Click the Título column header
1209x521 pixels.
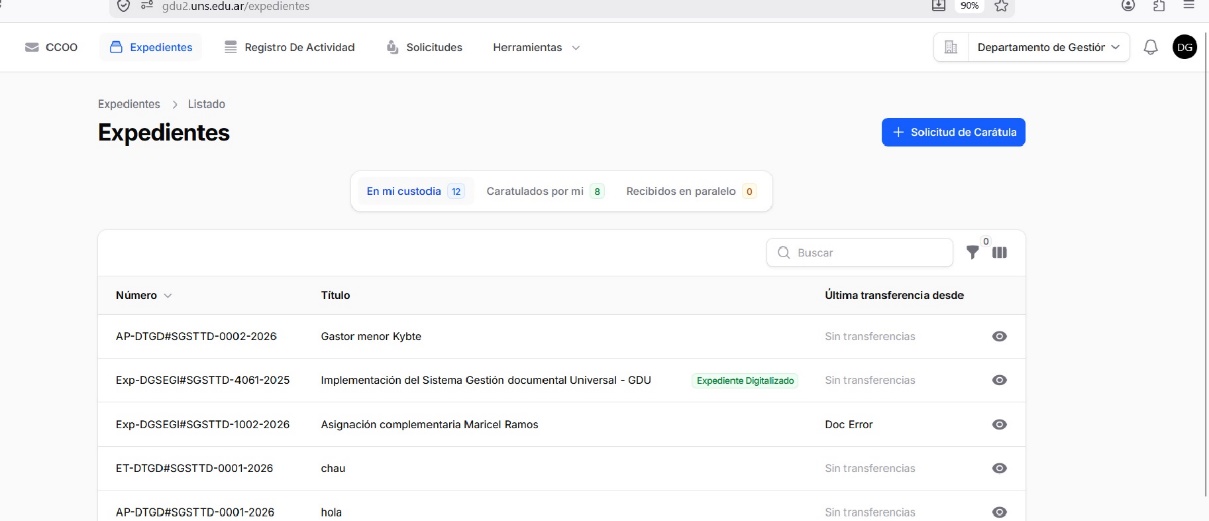point(335,296)
